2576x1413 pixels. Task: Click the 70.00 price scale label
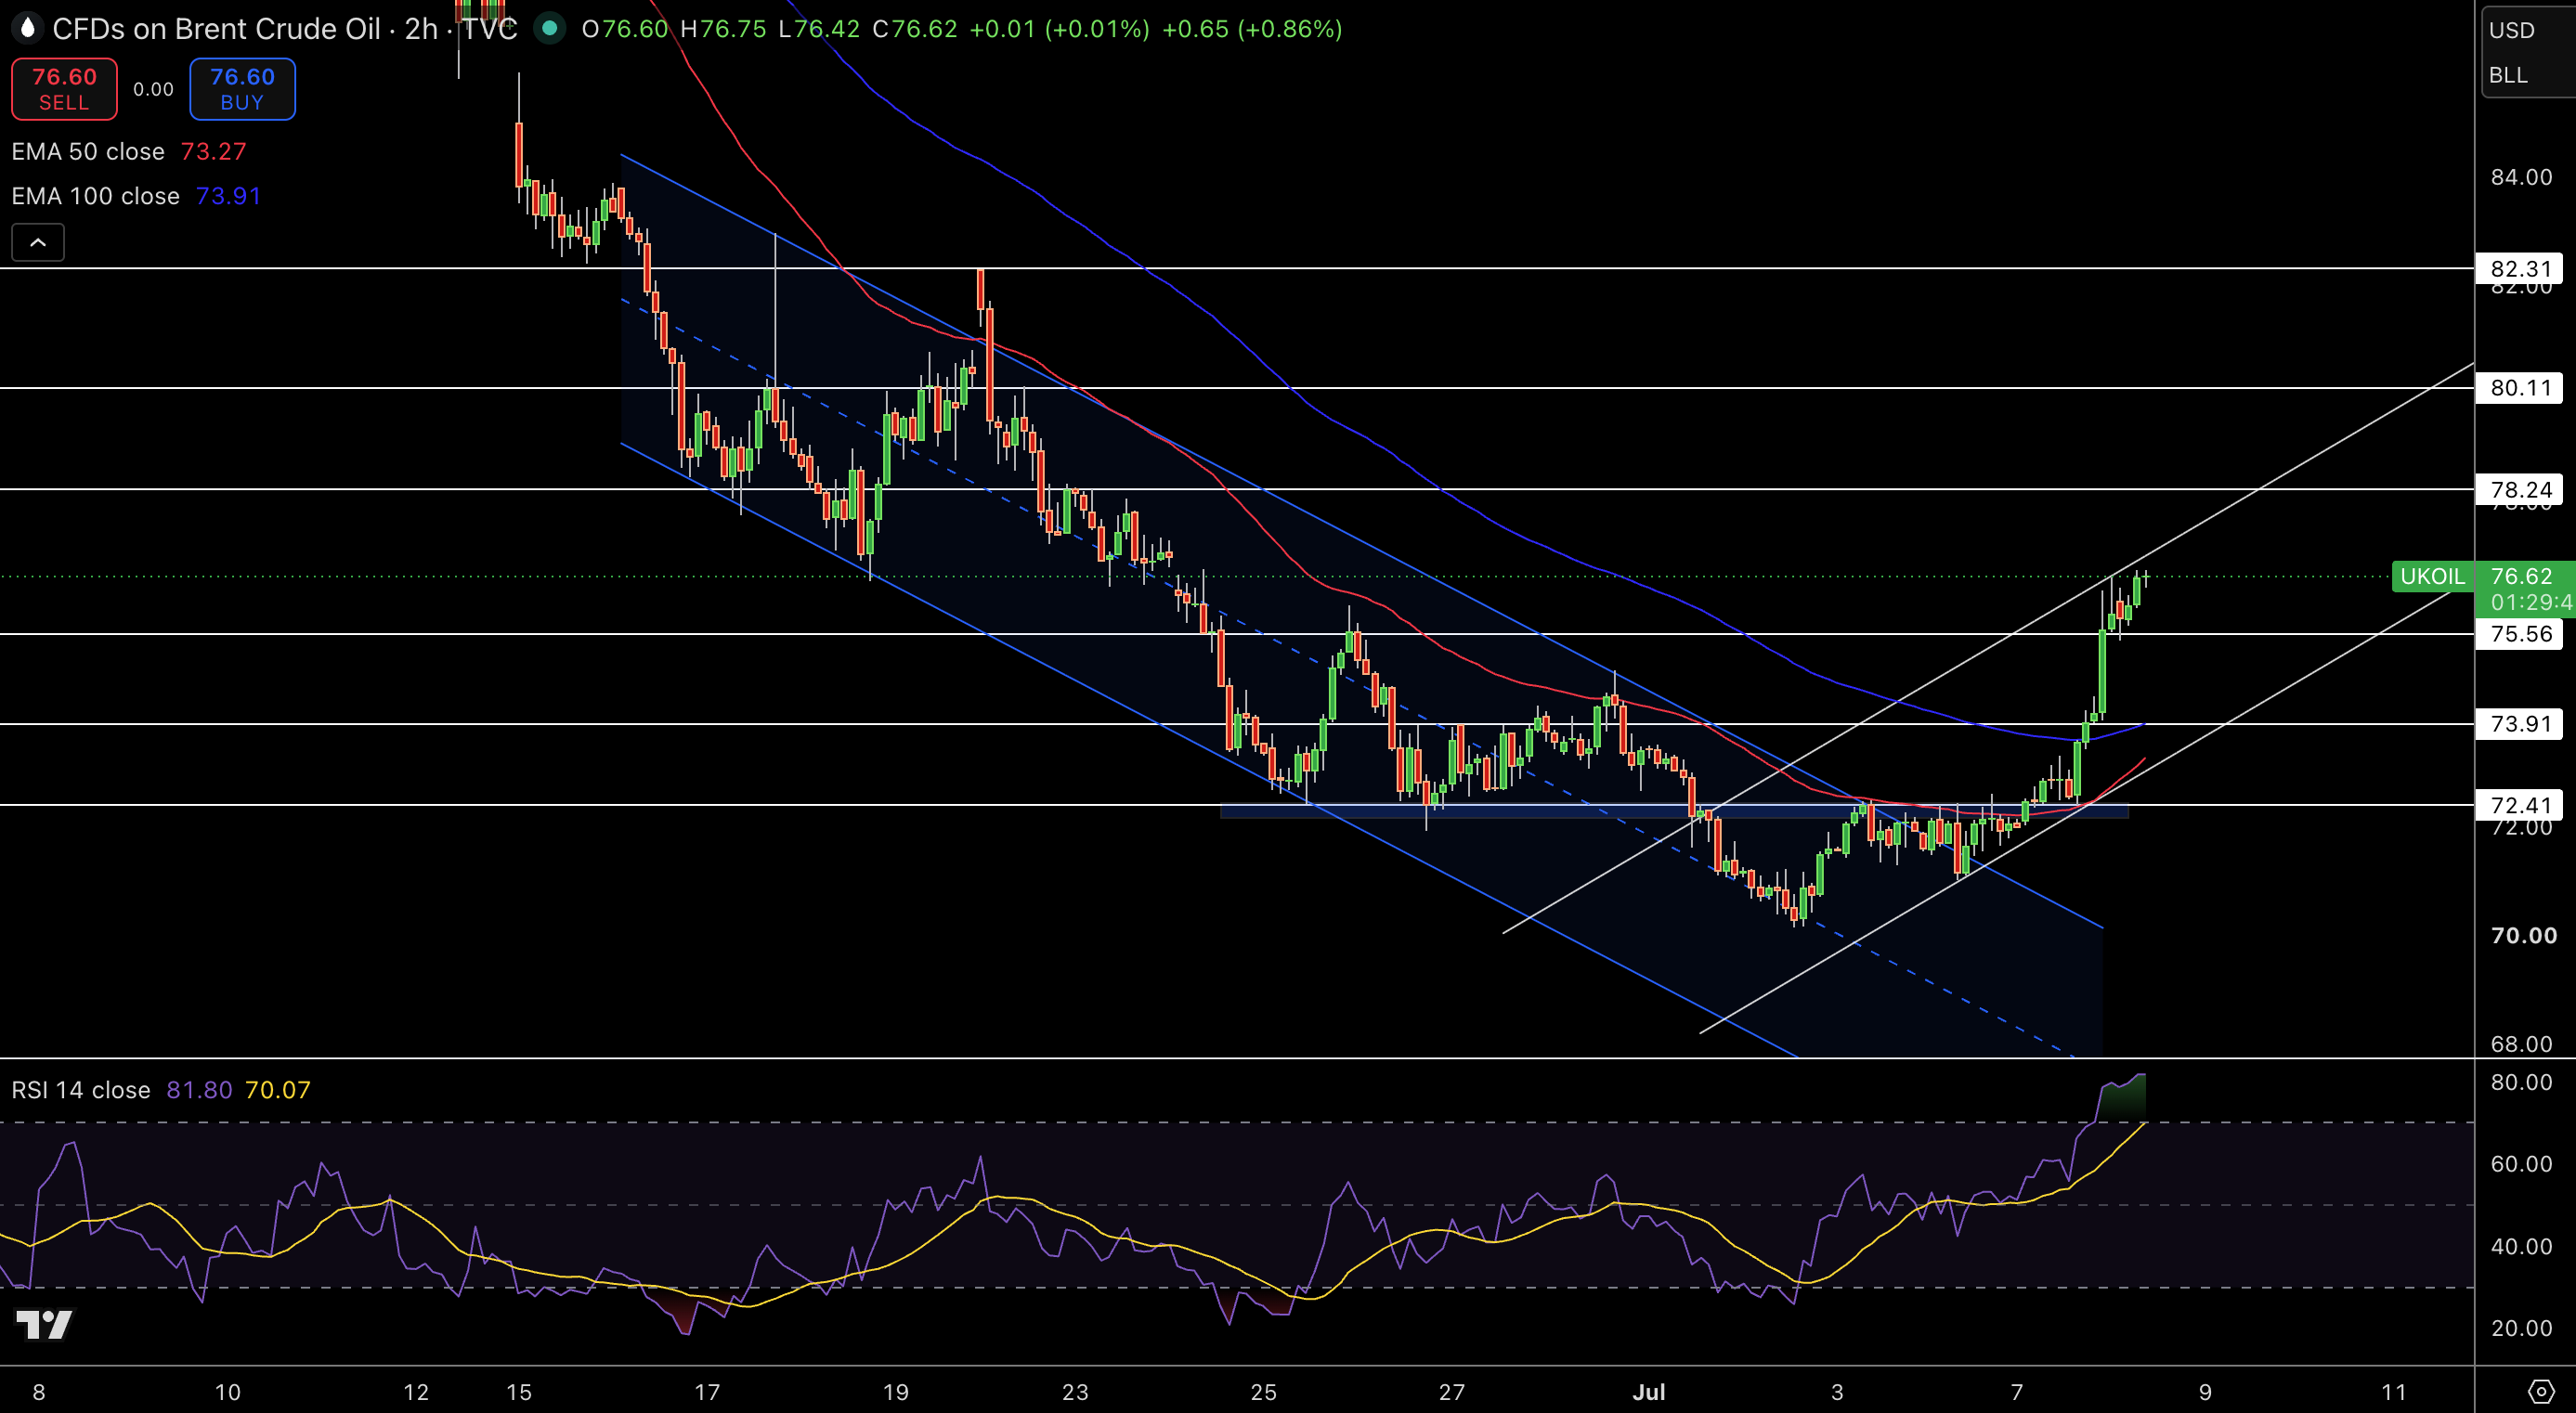point(2523,936)
